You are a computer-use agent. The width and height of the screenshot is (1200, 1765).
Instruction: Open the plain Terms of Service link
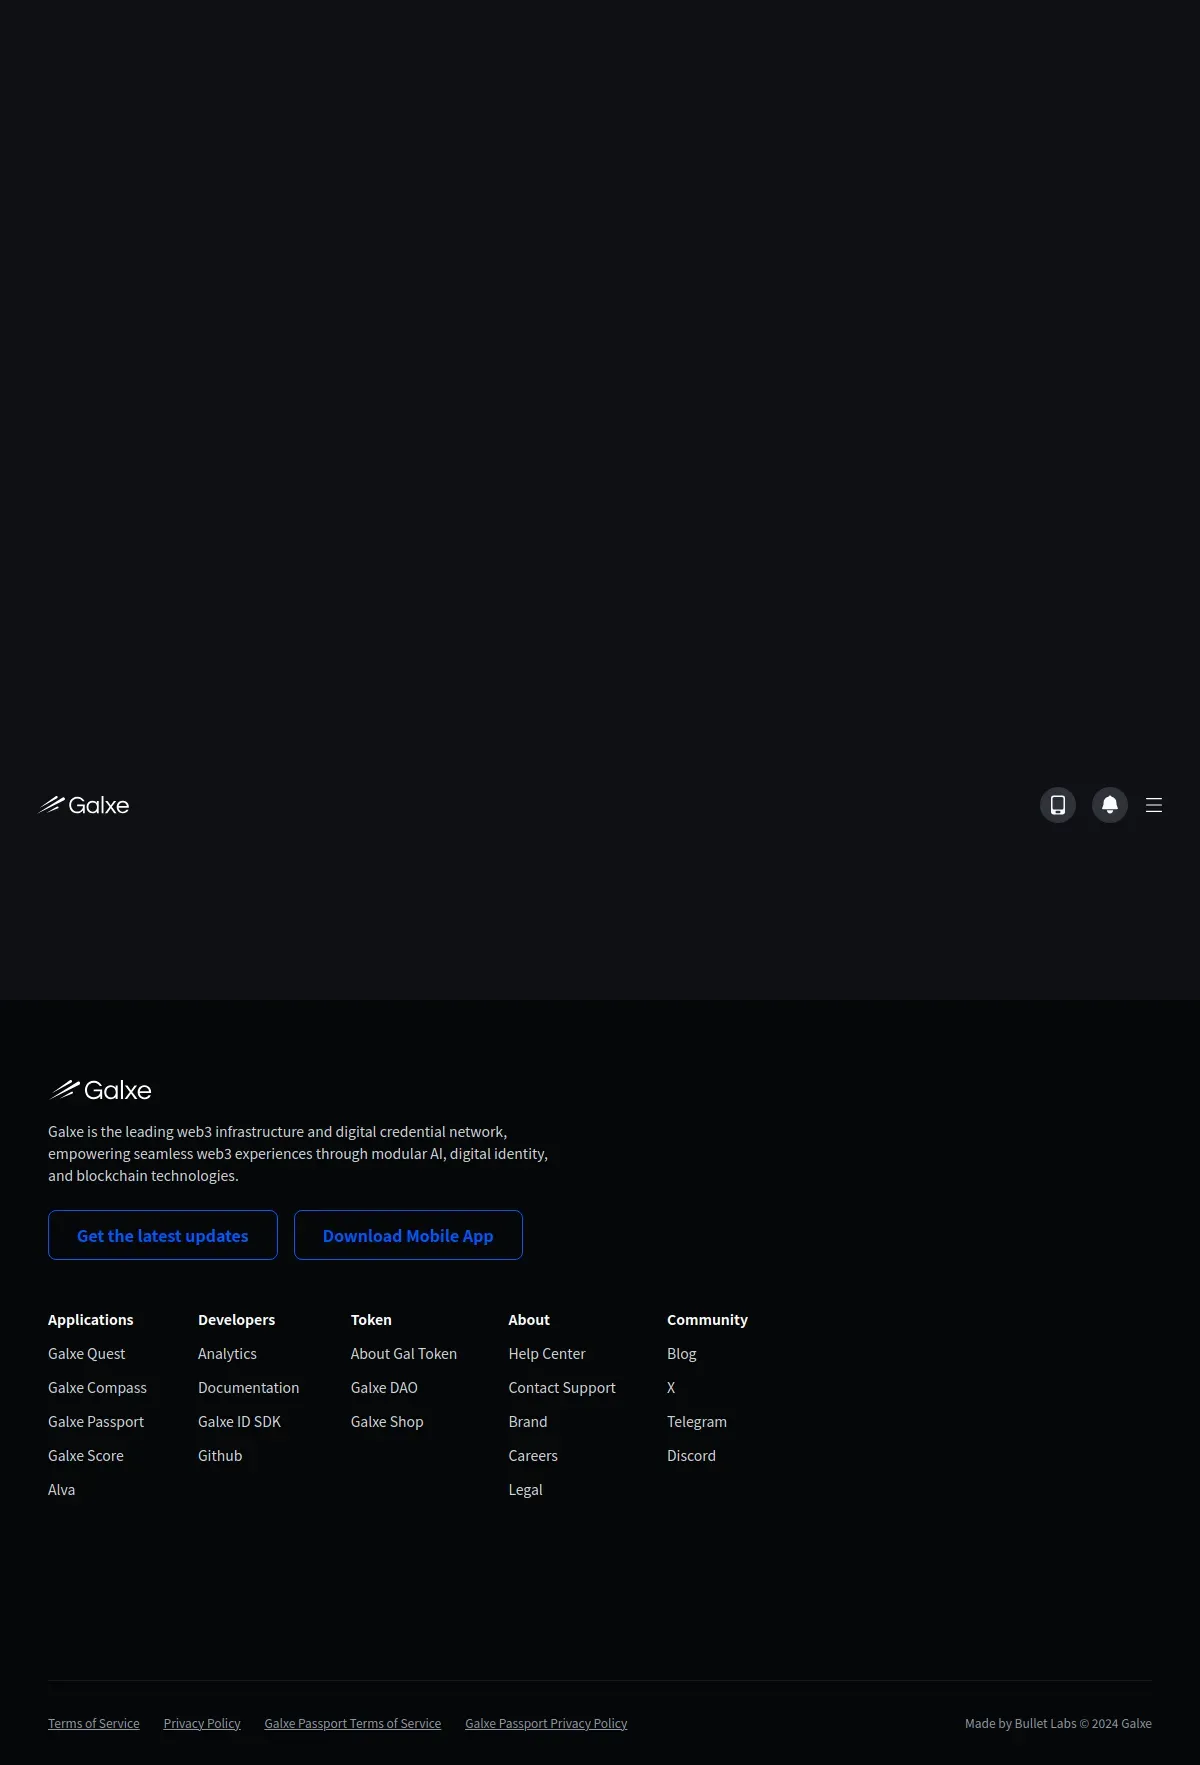pyautogui.click(x=94, y=1724)
